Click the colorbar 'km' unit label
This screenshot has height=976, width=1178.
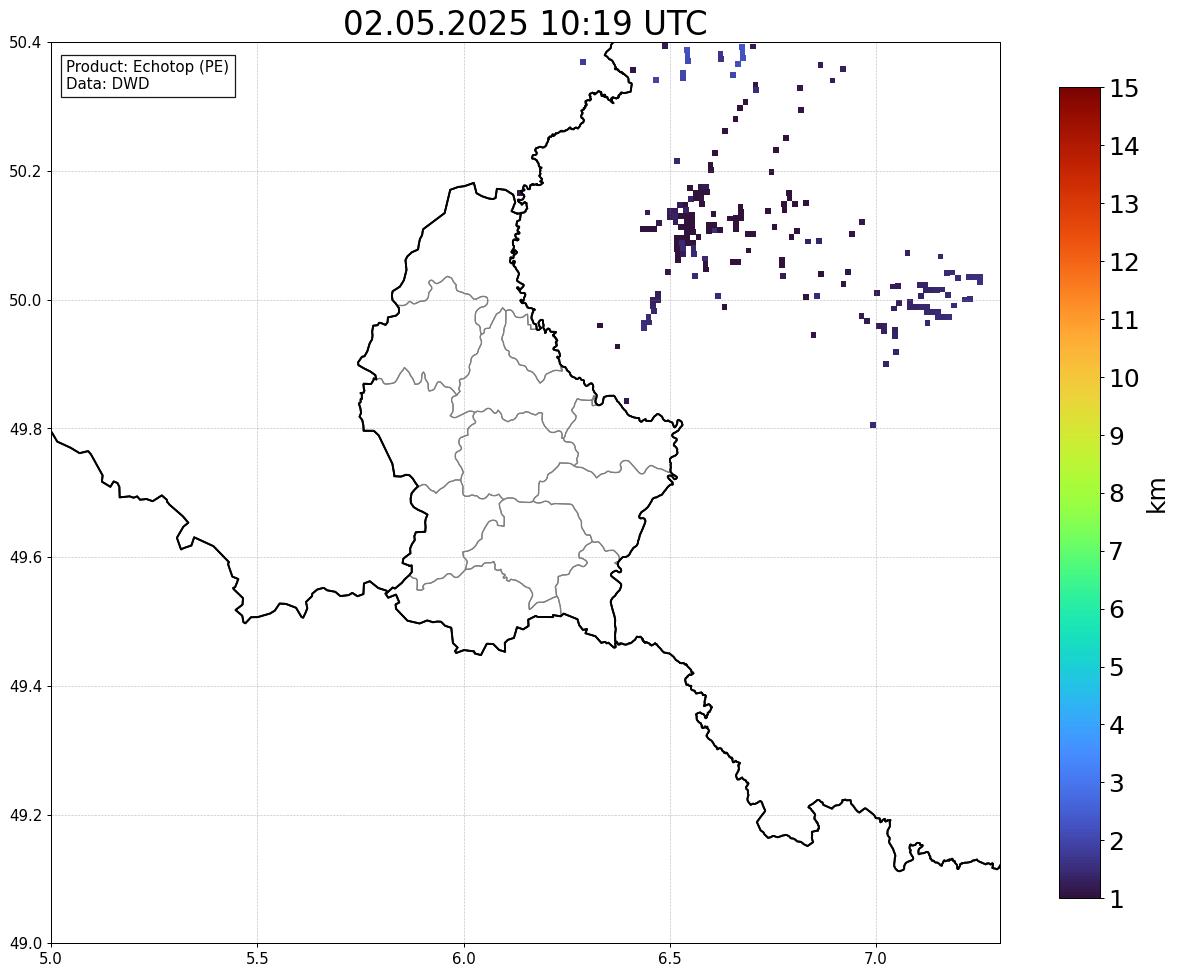point(1156,495)
